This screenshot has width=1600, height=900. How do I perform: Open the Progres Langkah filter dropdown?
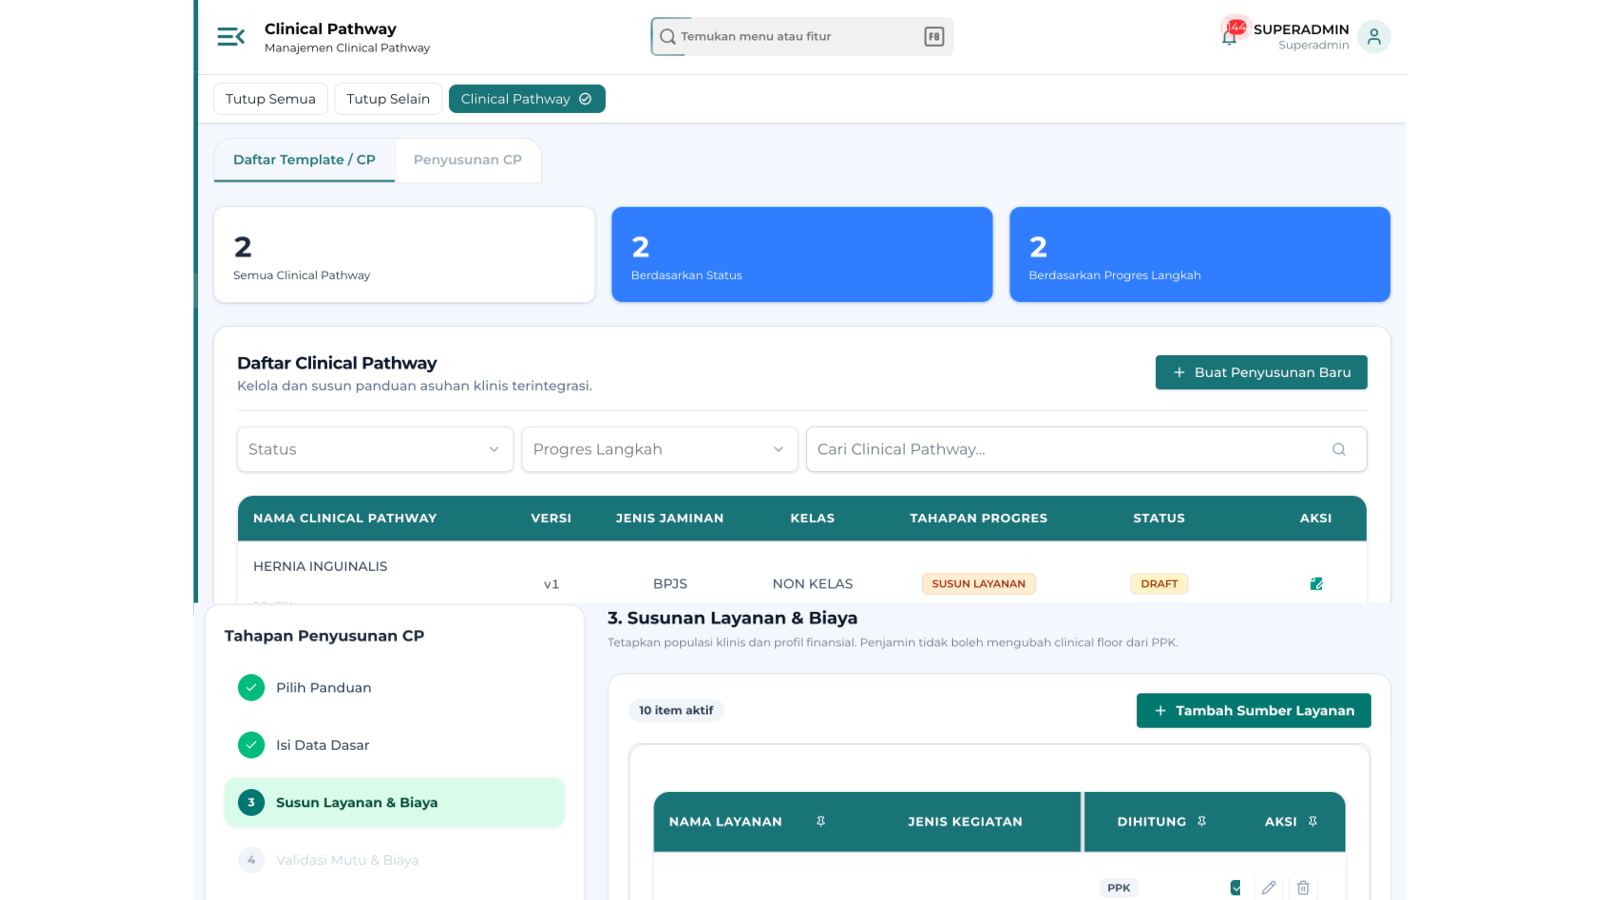tap(659, 449)
